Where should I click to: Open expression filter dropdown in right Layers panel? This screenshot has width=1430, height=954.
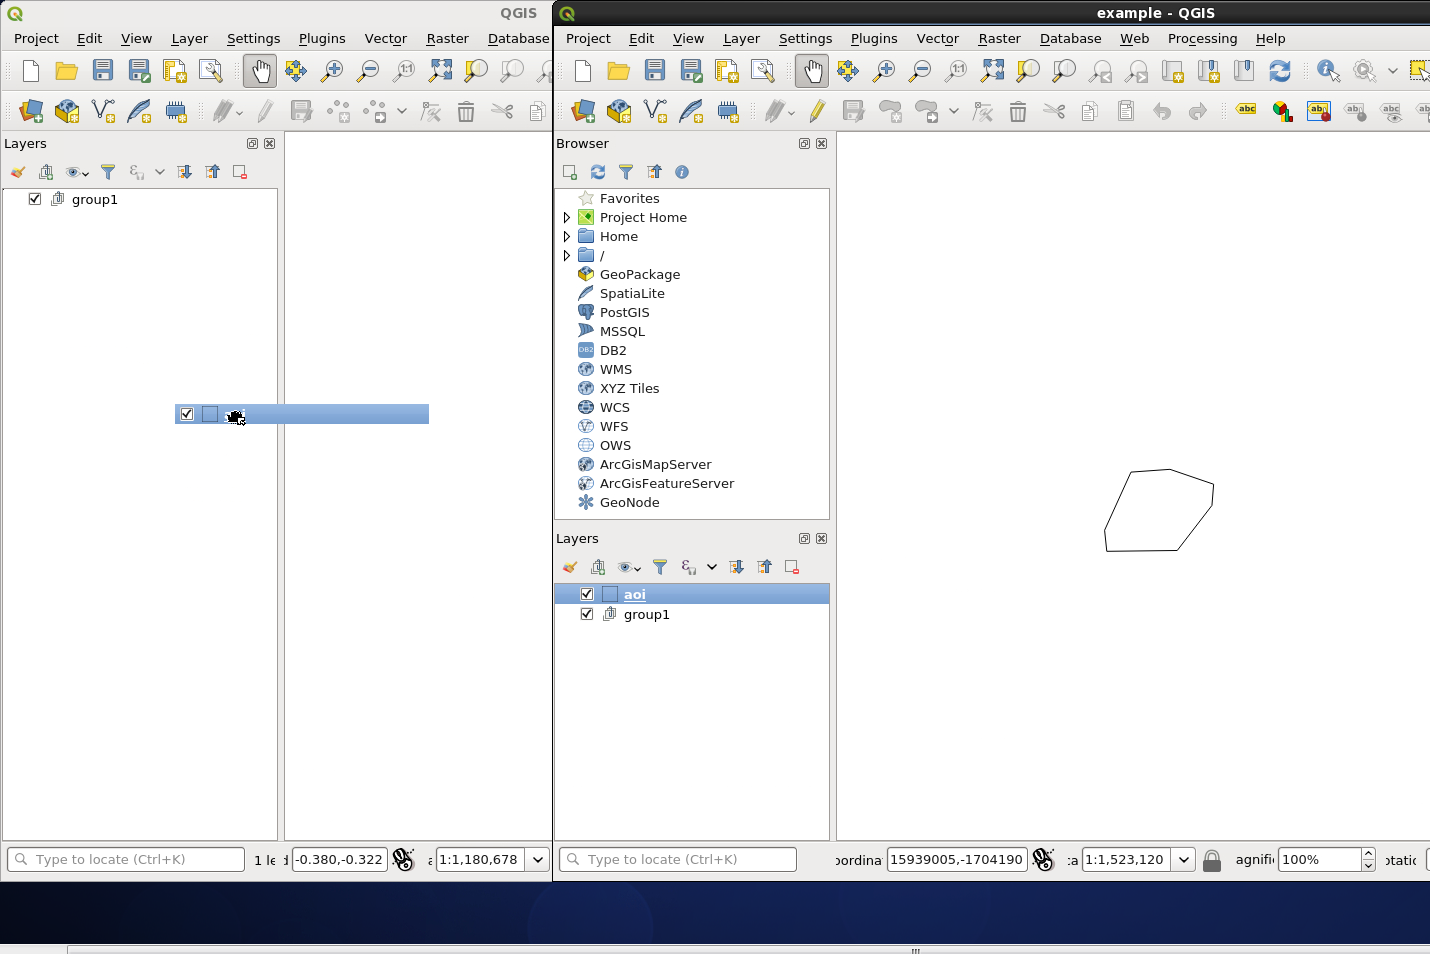[x=711, y=567]
